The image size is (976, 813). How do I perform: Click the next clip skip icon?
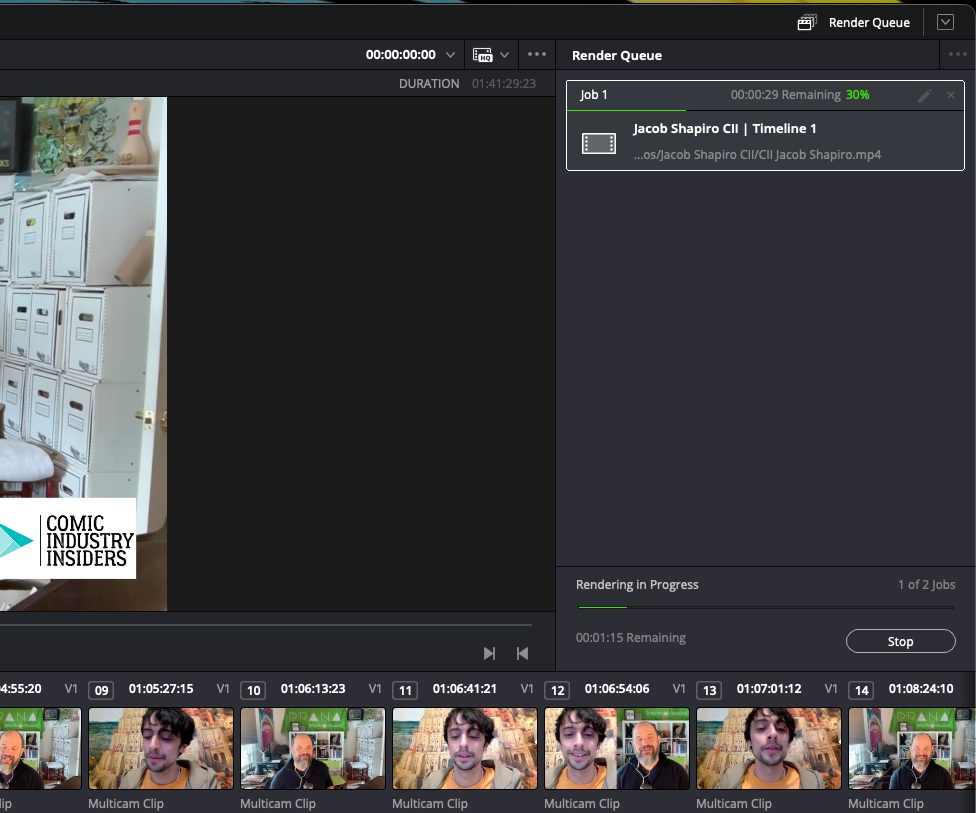tap(489, 653)
